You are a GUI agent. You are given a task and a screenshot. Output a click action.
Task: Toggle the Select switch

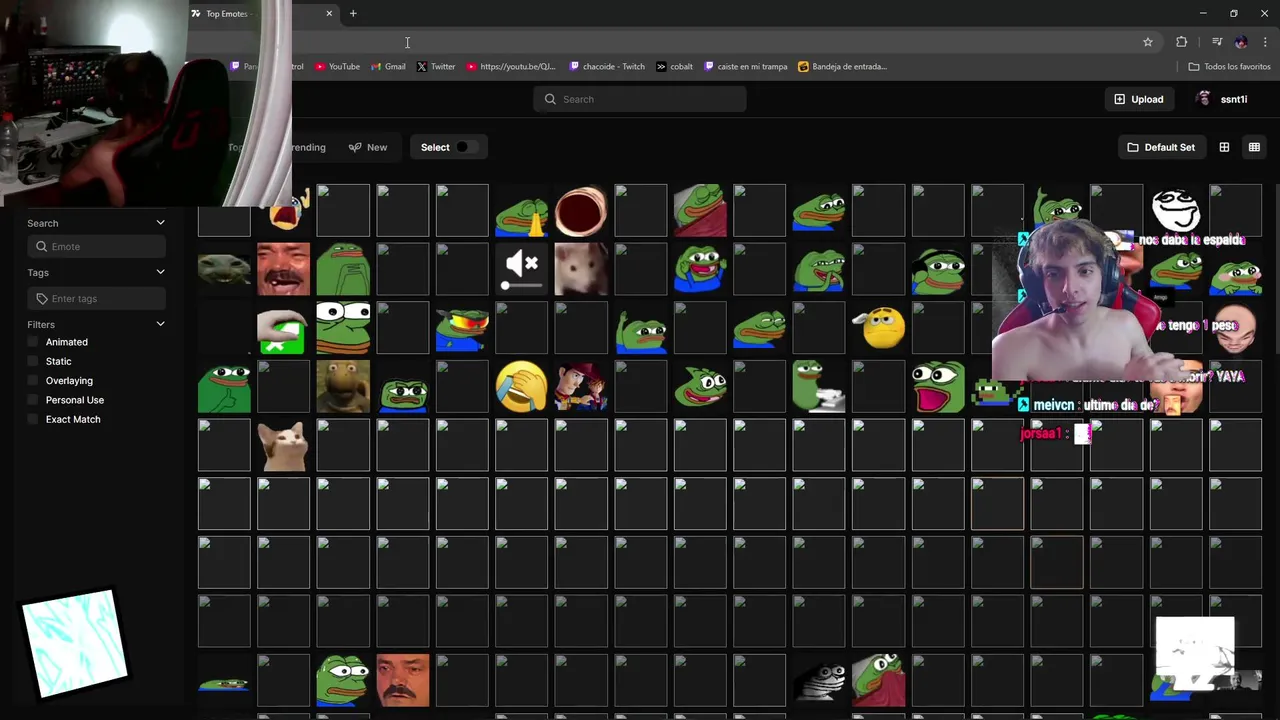pos(465,147)
